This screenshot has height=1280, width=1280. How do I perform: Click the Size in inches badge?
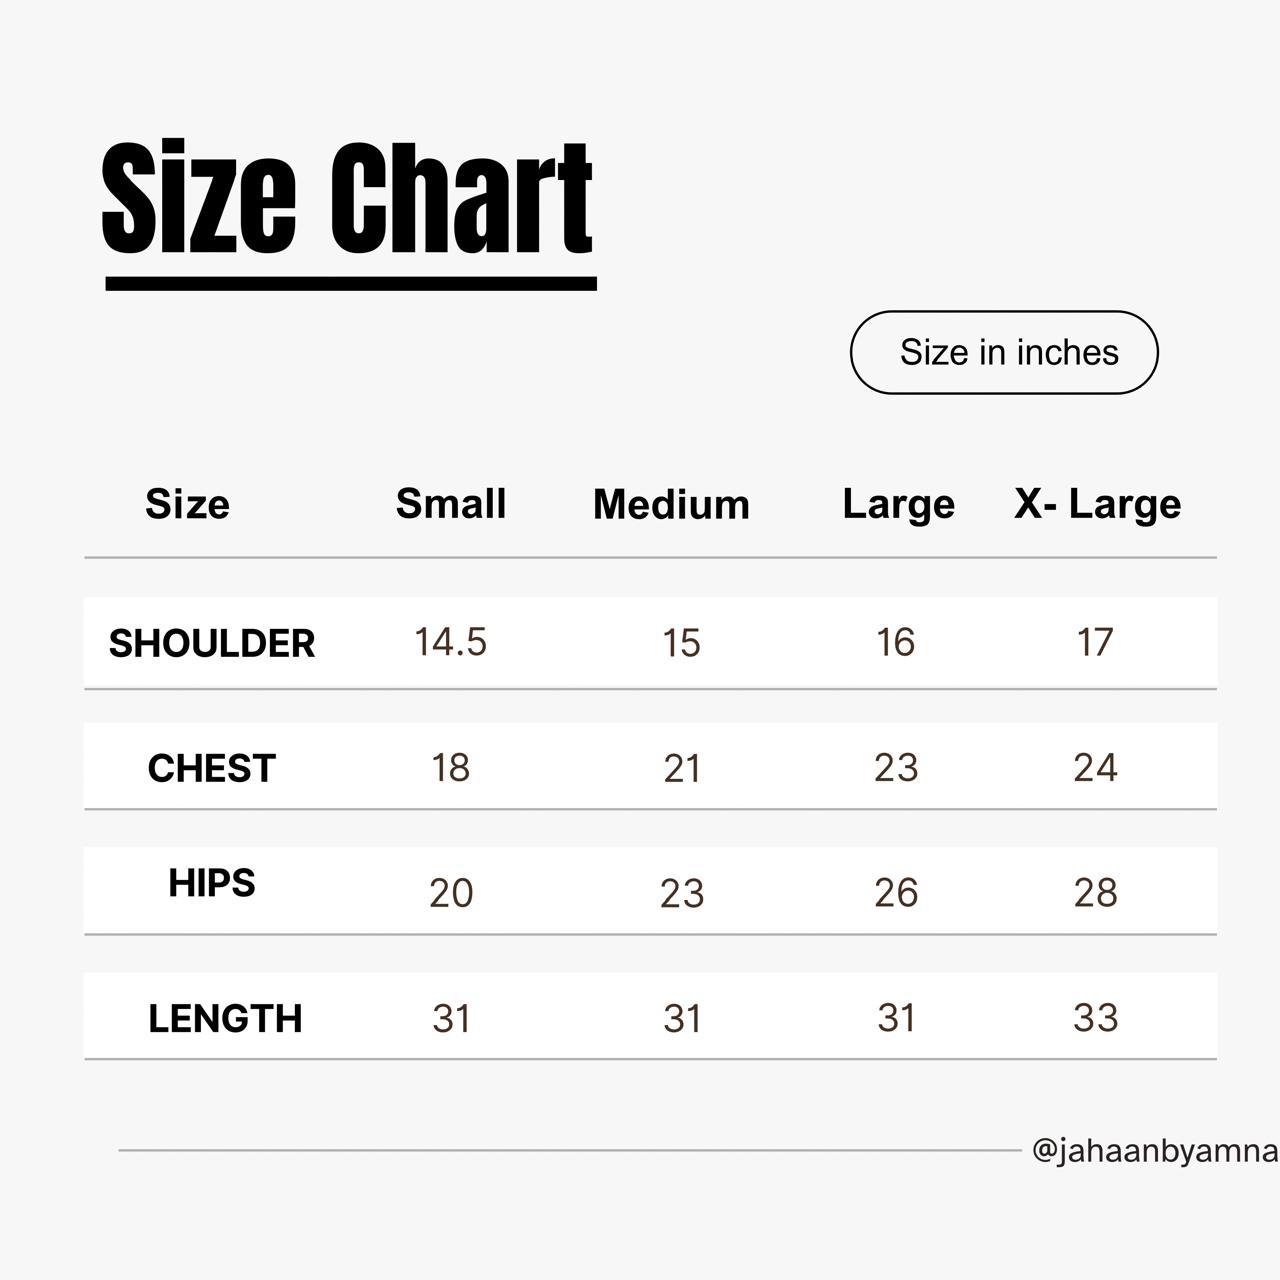[1004, 352]
